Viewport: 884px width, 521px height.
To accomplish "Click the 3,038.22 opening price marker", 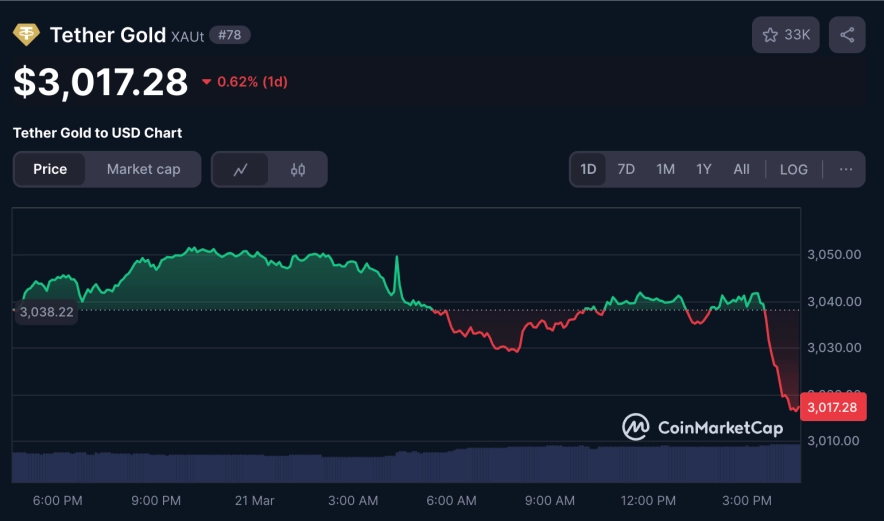I will click(x=45, y=312).
